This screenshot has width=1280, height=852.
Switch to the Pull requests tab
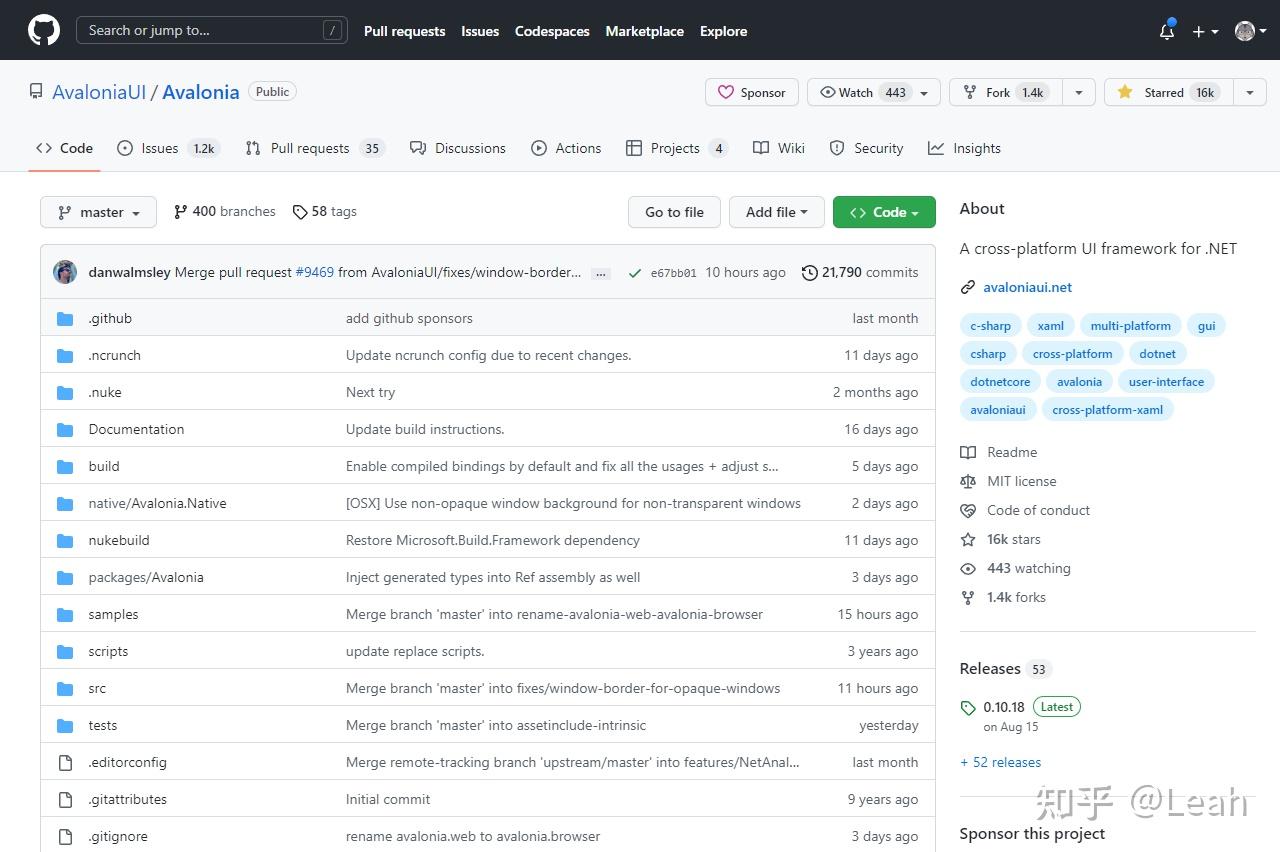pyautogui.click(x=315, y=148)
